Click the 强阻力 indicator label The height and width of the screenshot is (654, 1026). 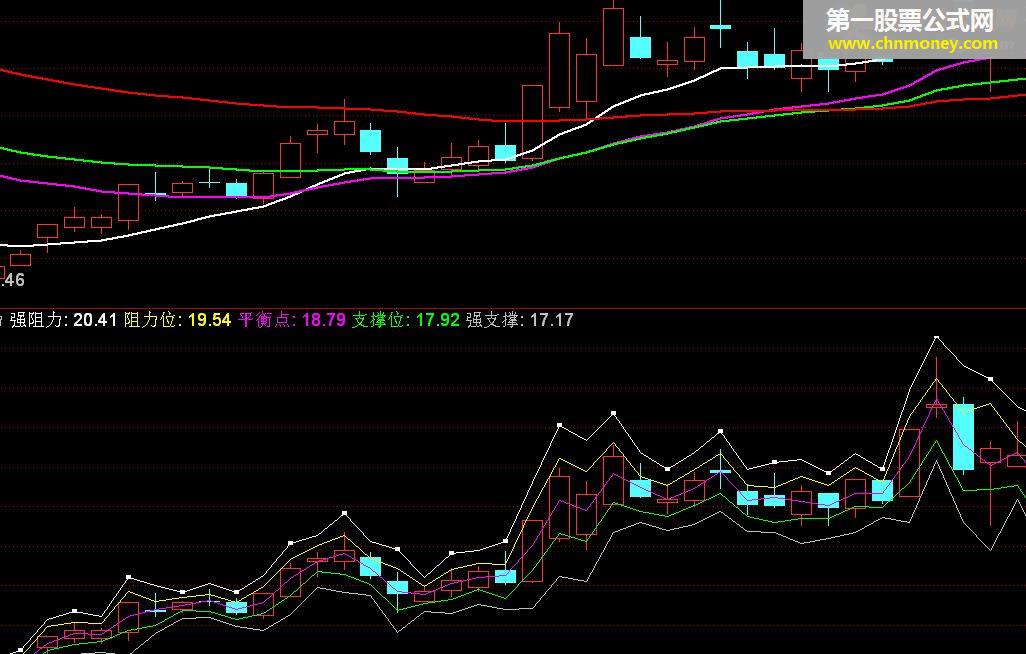37,320
